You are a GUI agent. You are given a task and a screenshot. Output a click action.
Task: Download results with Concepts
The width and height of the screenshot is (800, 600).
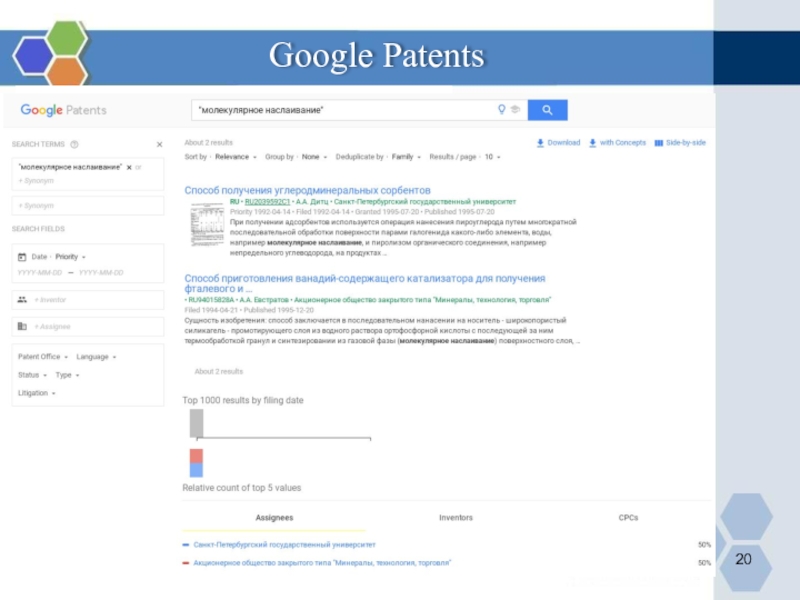click(617, 143)
